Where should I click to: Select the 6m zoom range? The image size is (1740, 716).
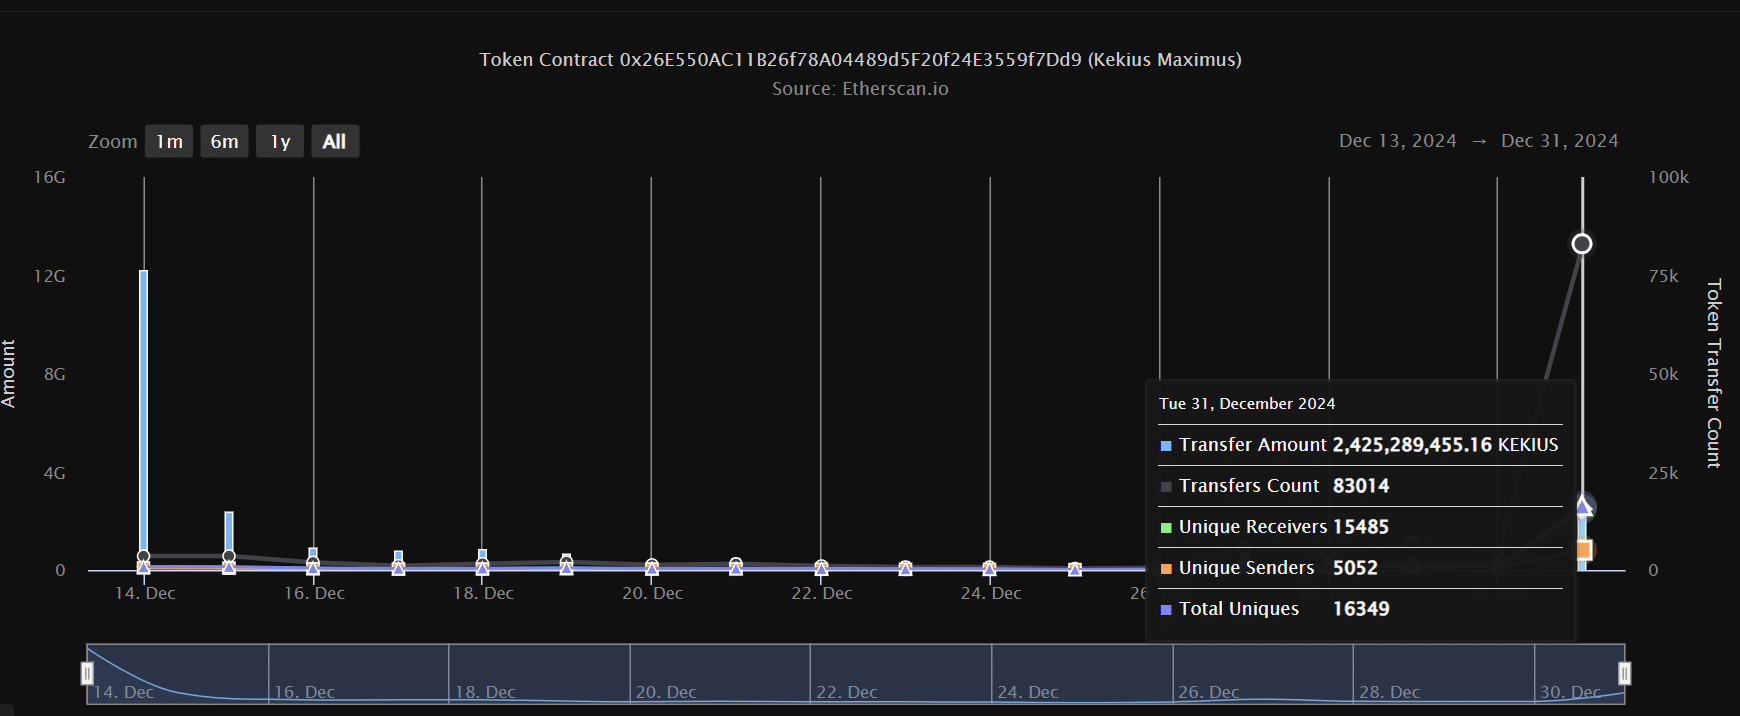[224, 141]
